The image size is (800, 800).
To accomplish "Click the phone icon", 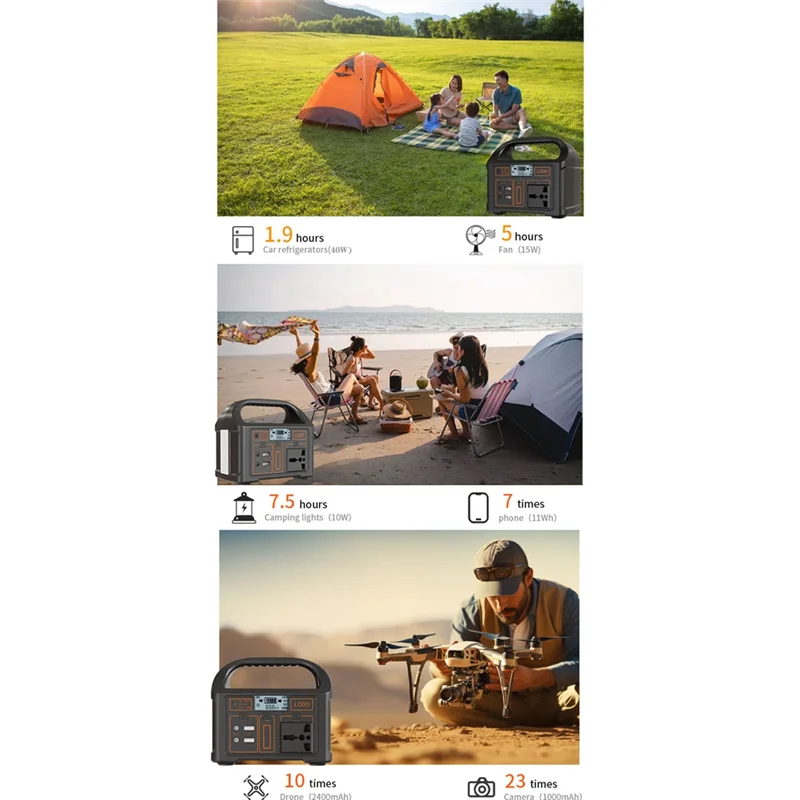I will tap(478, 508).
